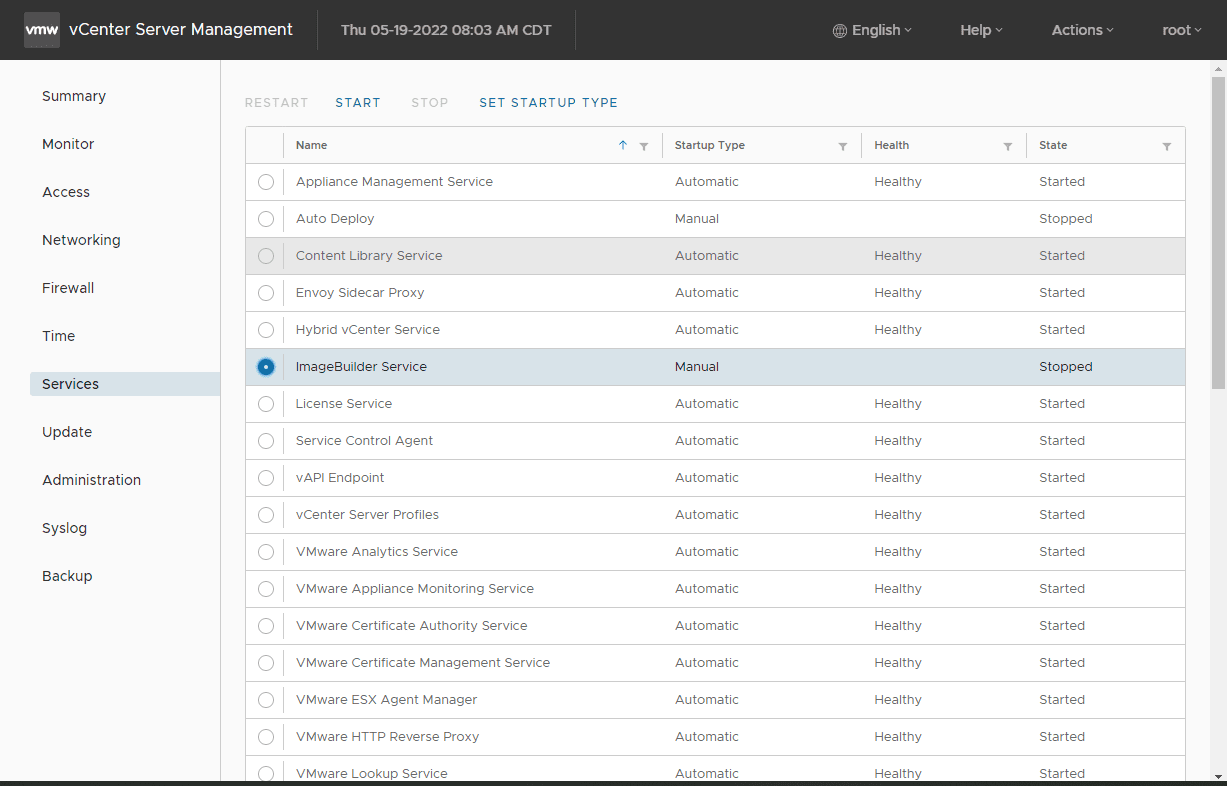Click the Name column filter icon
The image size is (1227, 786).
[x=644, y=146]
